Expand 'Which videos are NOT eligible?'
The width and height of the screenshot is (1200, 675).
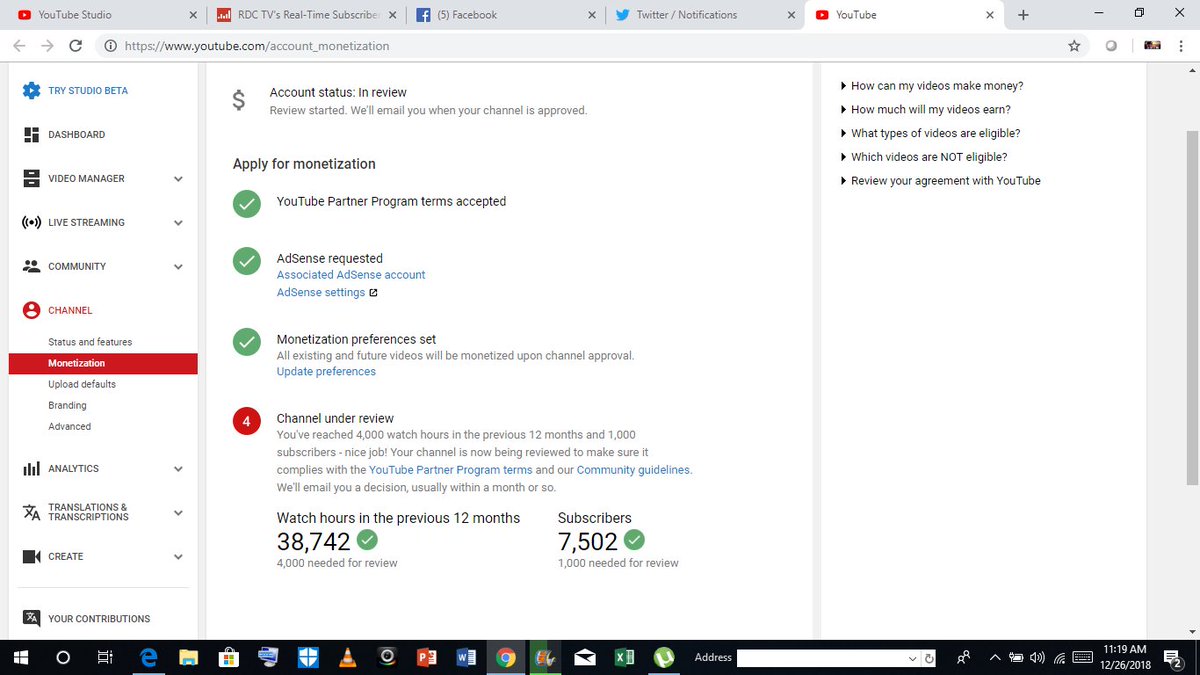924,157
